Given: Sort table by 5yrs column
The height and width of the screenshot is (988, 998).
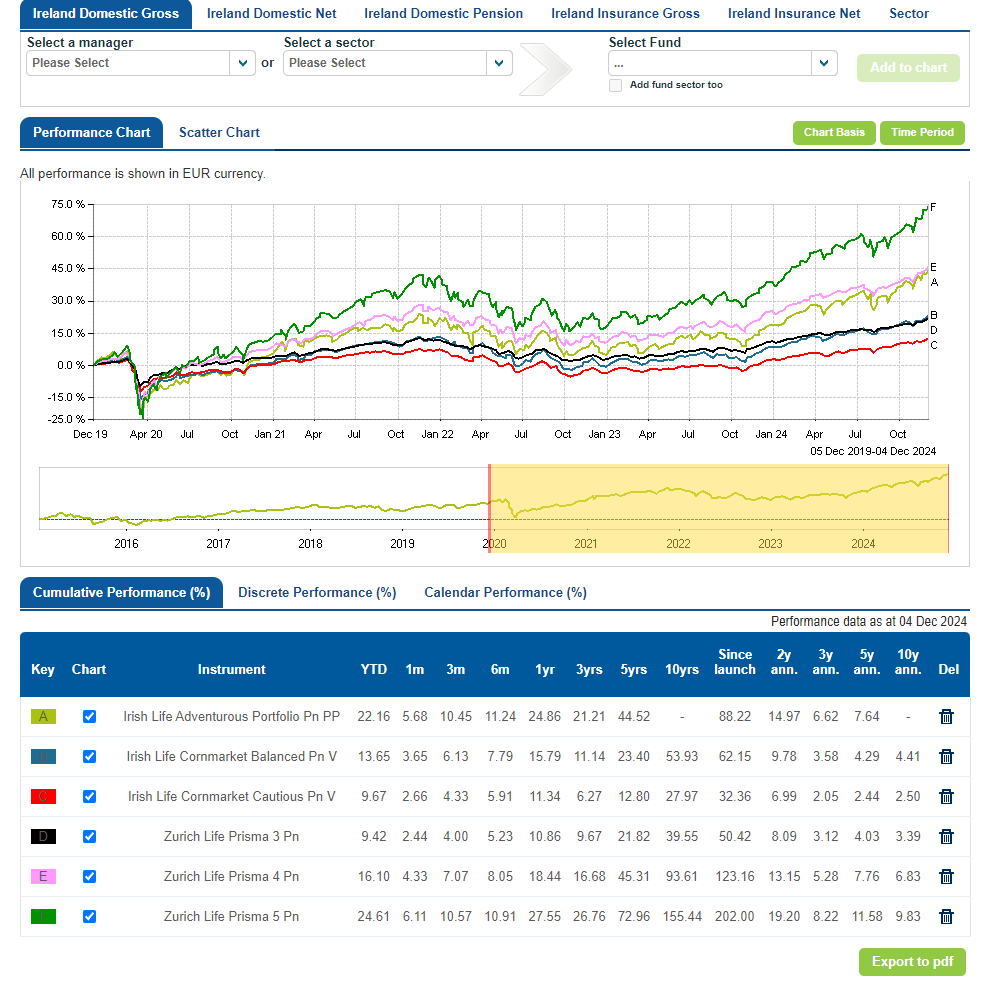Looking at the screenshot, I should pos(634,670).
